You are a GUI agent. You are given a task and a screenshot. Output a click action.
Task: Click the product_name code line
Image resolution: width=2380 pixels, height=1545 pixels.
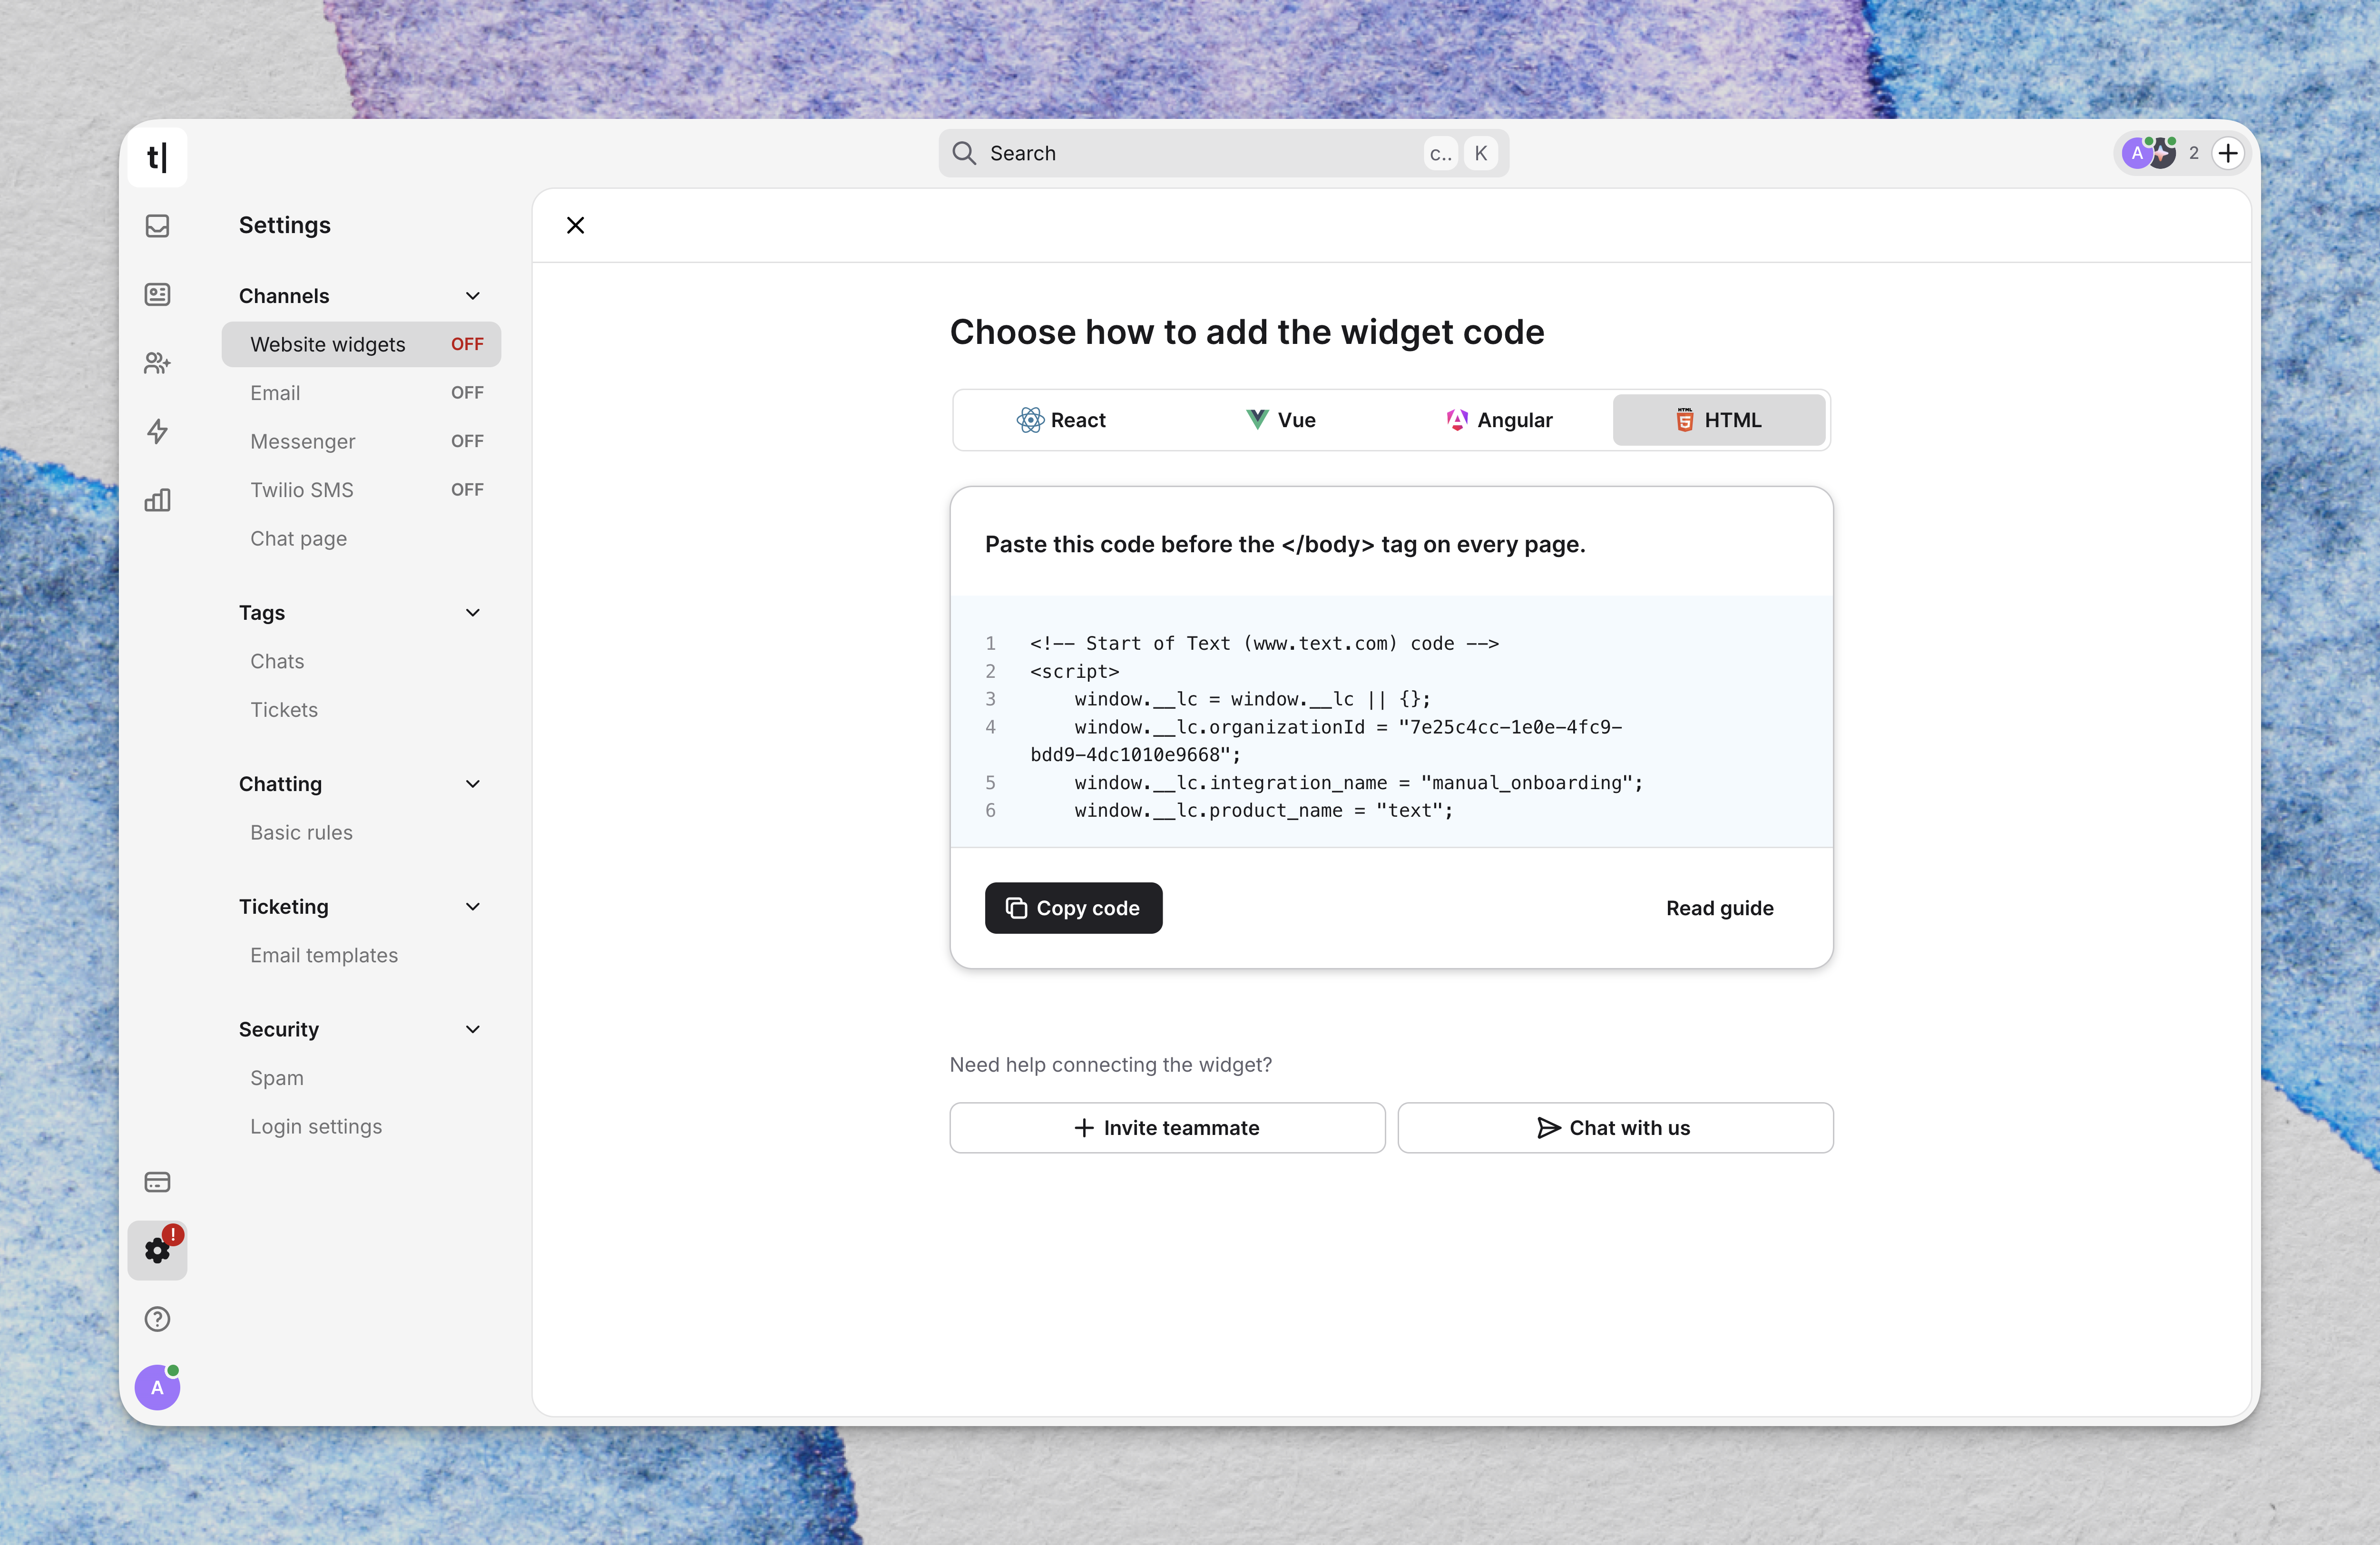(1264, 811)
